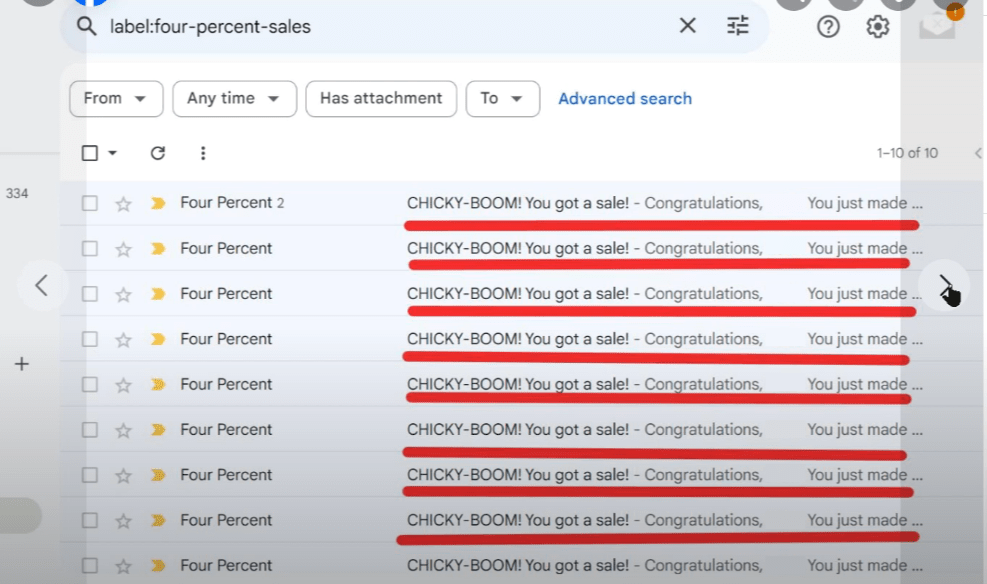This screenshot has height=584, width=987.
Task: Click the left arrow navigation circle
Action: pos(42,285)
